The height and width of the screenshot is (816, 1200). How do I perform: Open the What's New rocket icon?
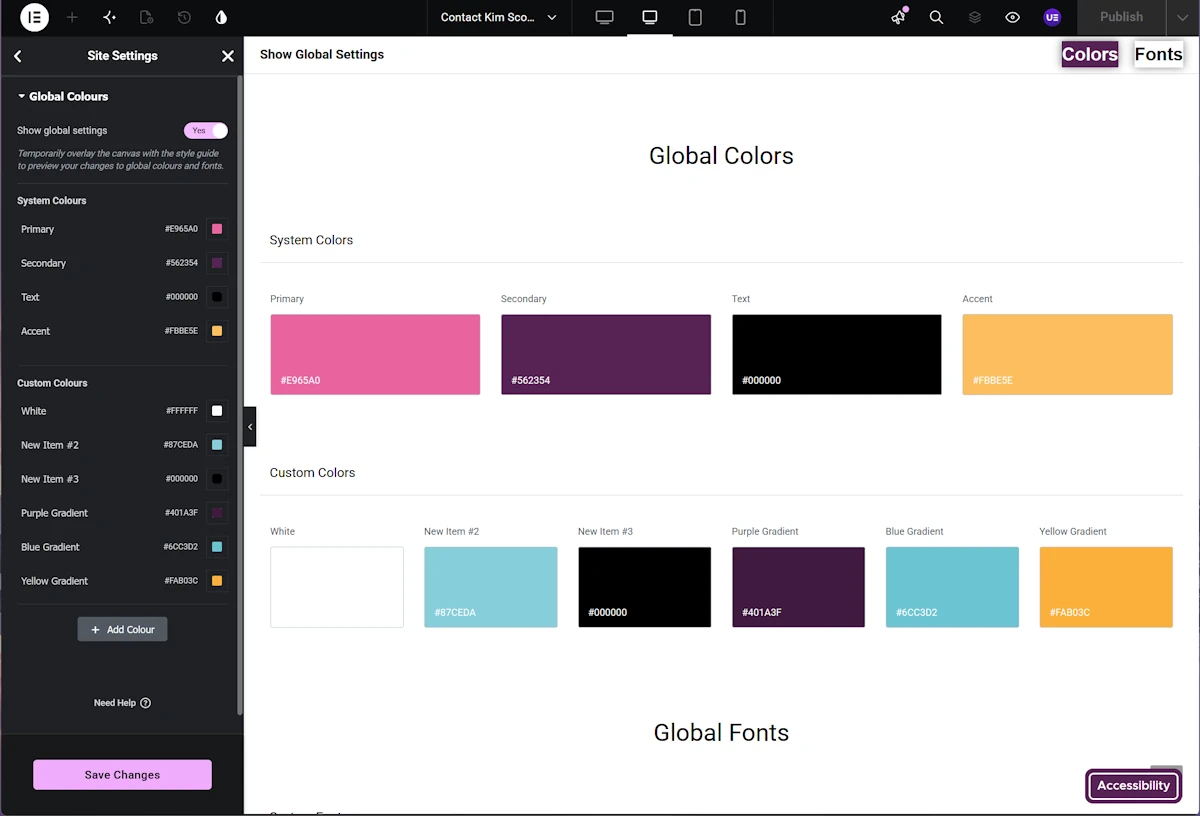899,17
